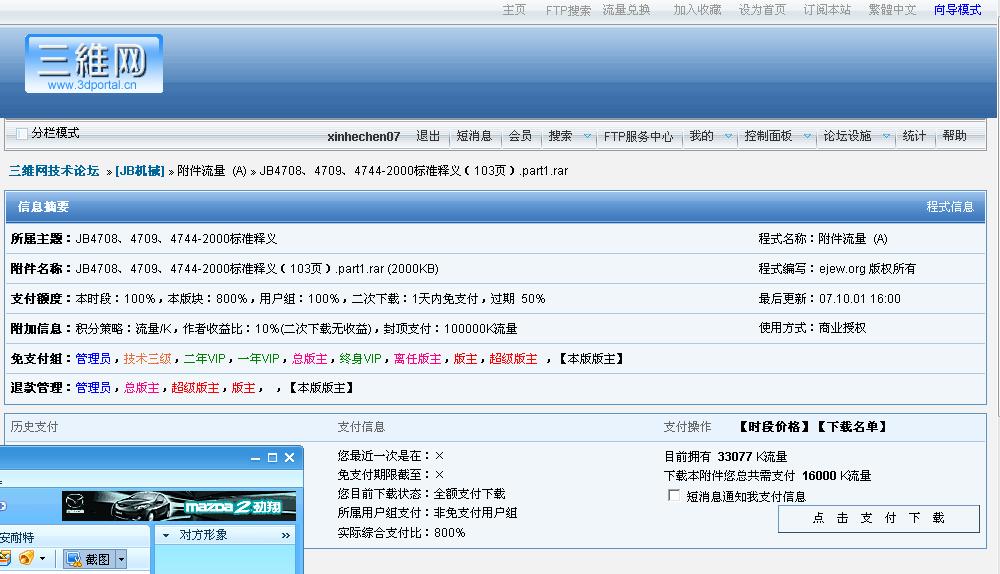Viewport: 1000px width, 574px height.
Task: Click 历史支付 column header
Action: pyautogui.click(x=34, y=427)
